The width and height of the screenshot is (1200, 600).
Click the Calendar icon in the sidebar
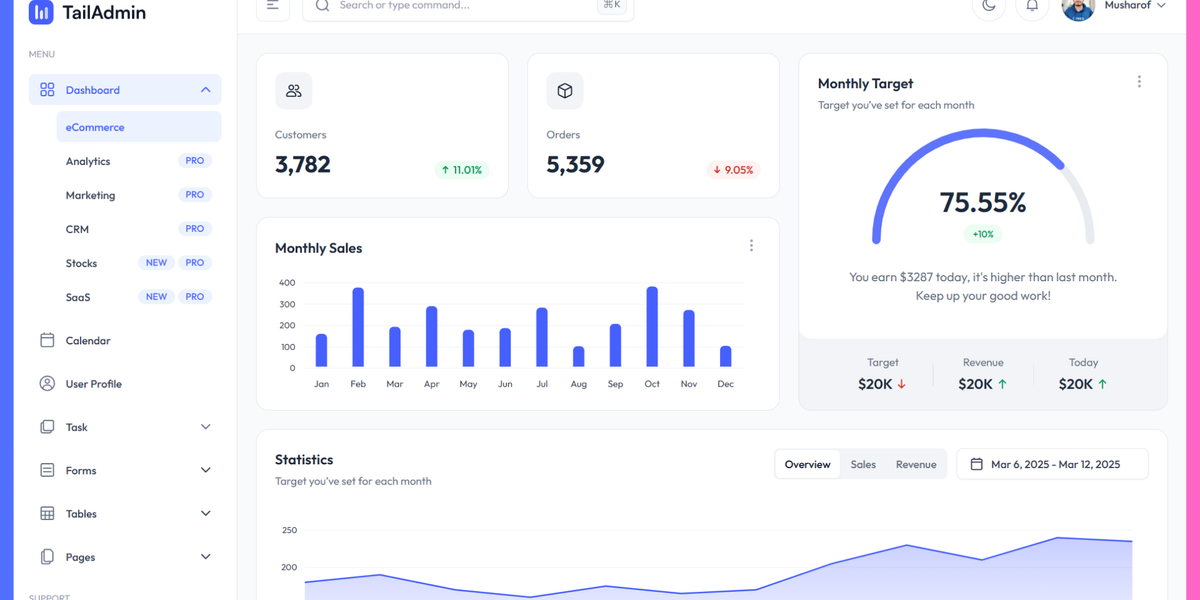point(47,340)
